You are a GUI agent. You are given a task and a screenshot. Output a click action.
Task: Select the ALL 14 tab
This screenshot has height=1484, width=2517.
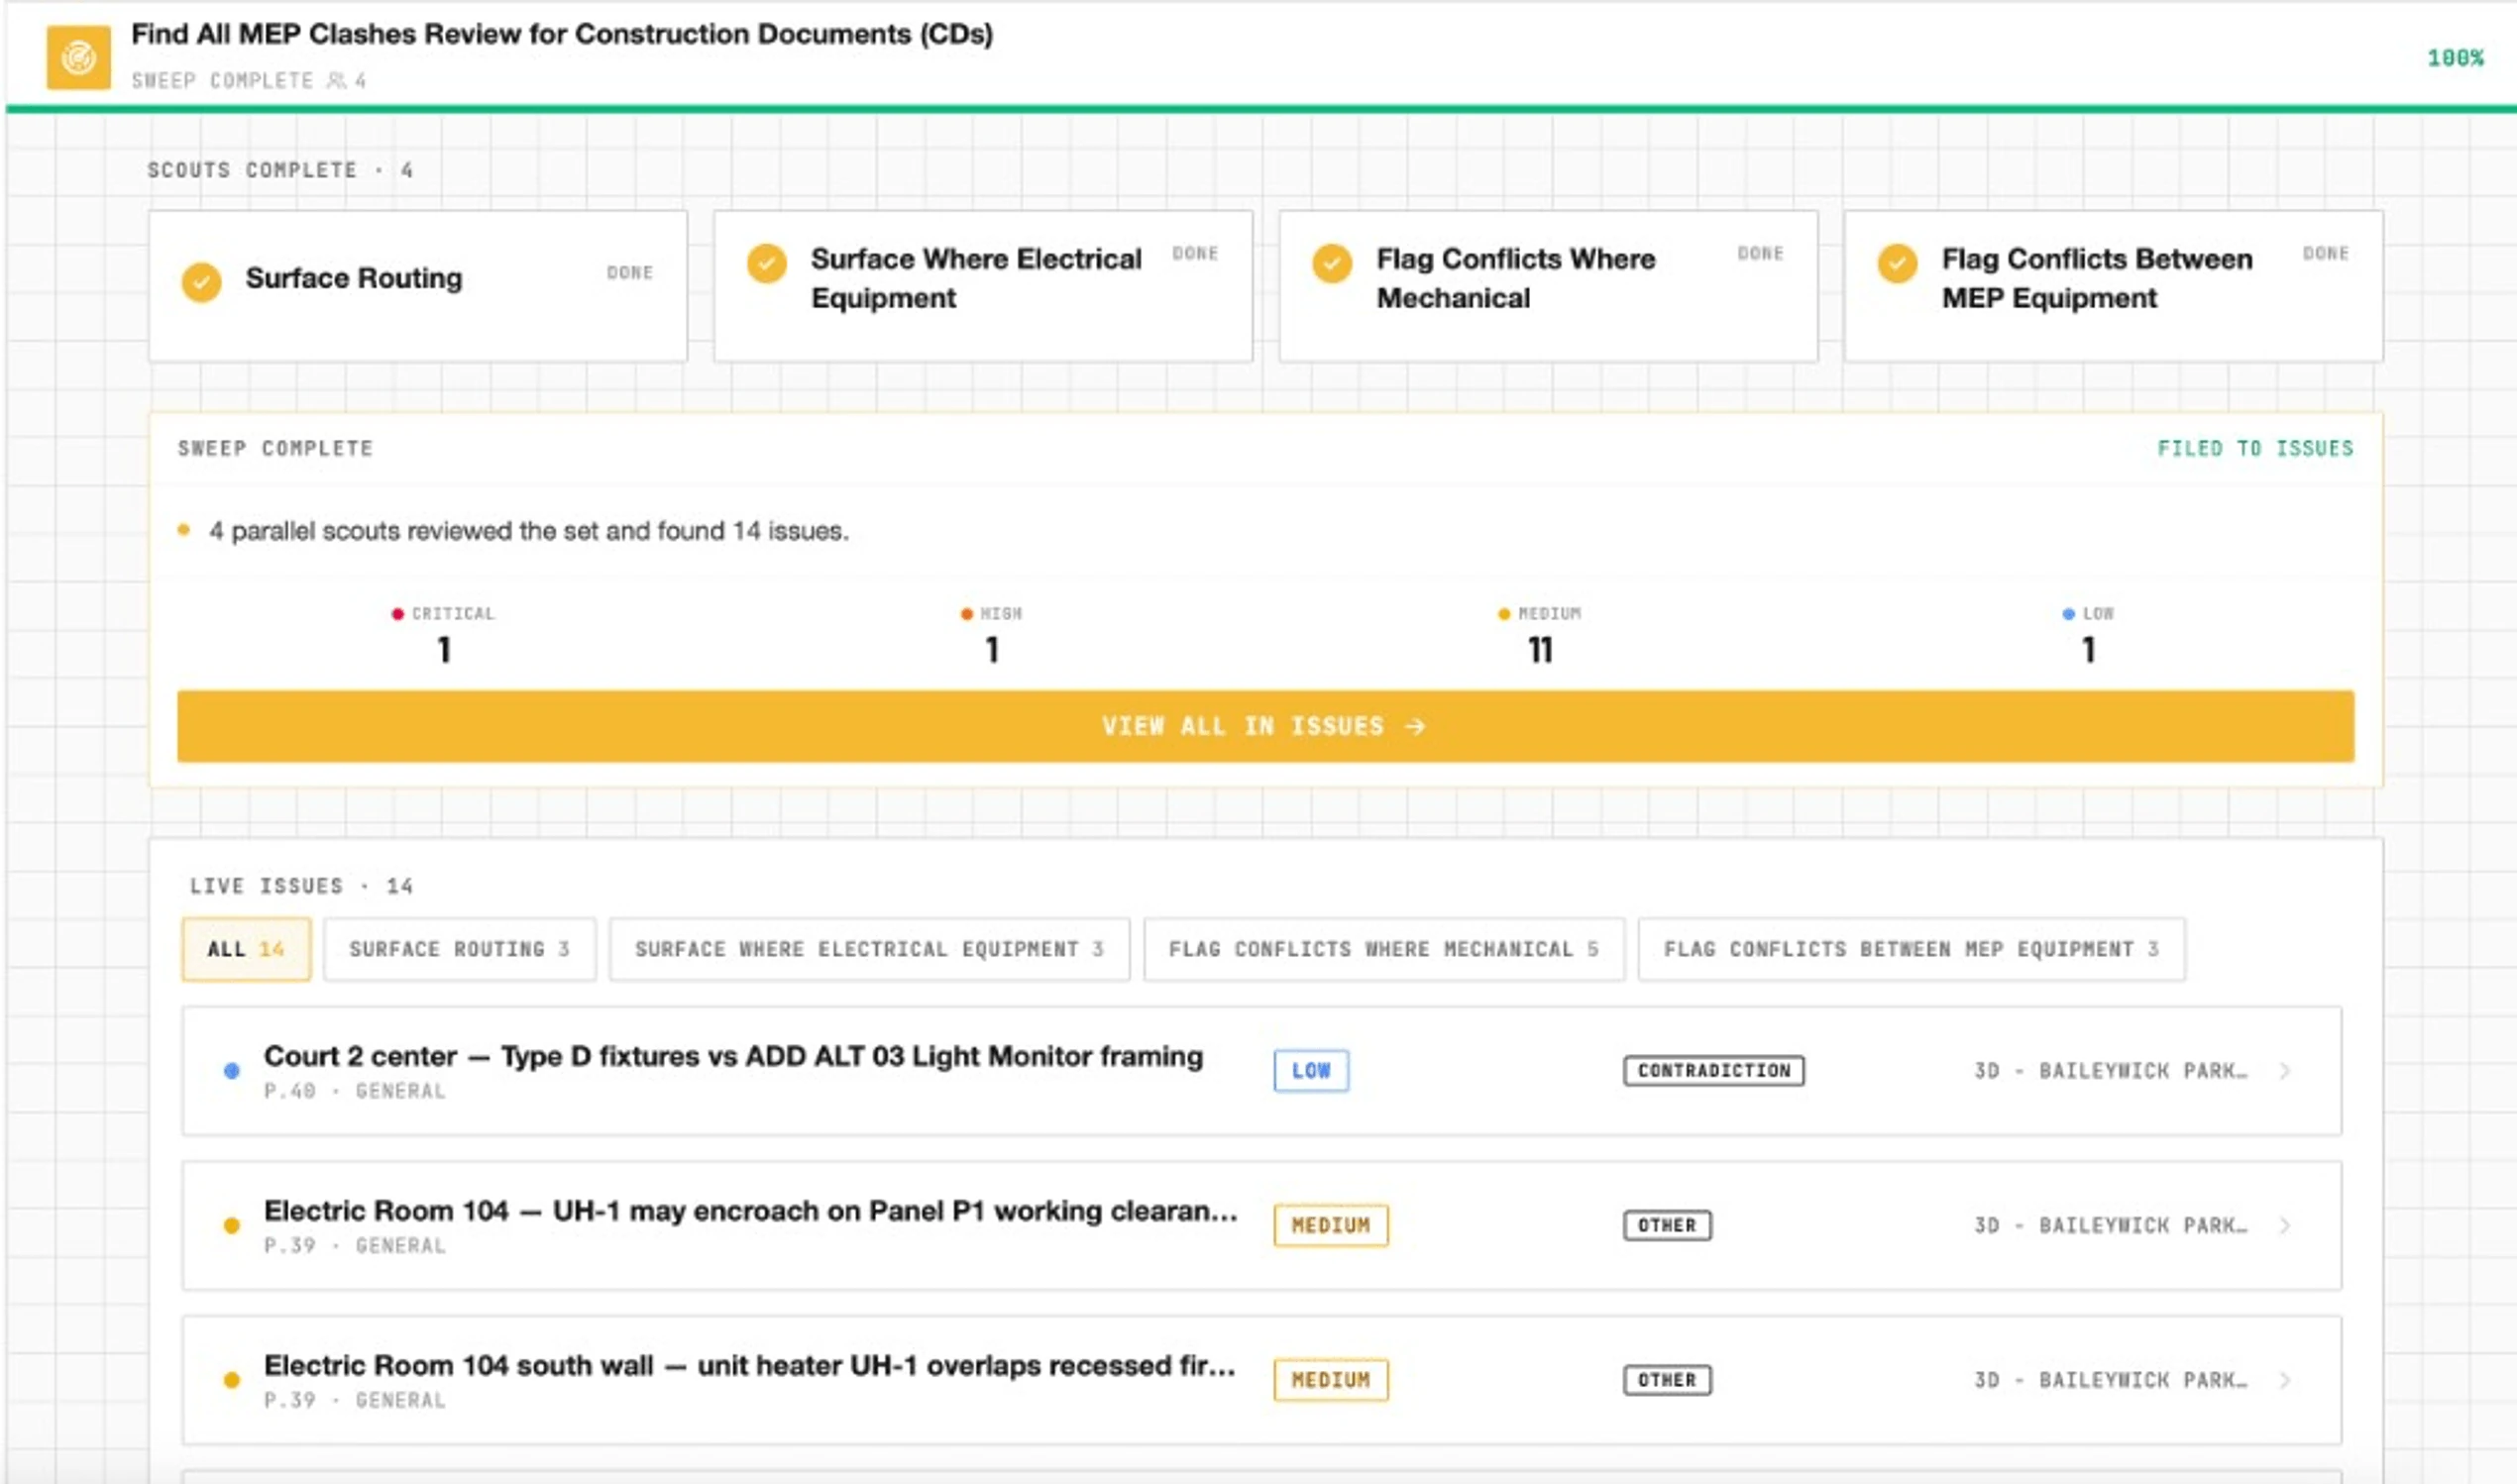[x=246, y=949]
